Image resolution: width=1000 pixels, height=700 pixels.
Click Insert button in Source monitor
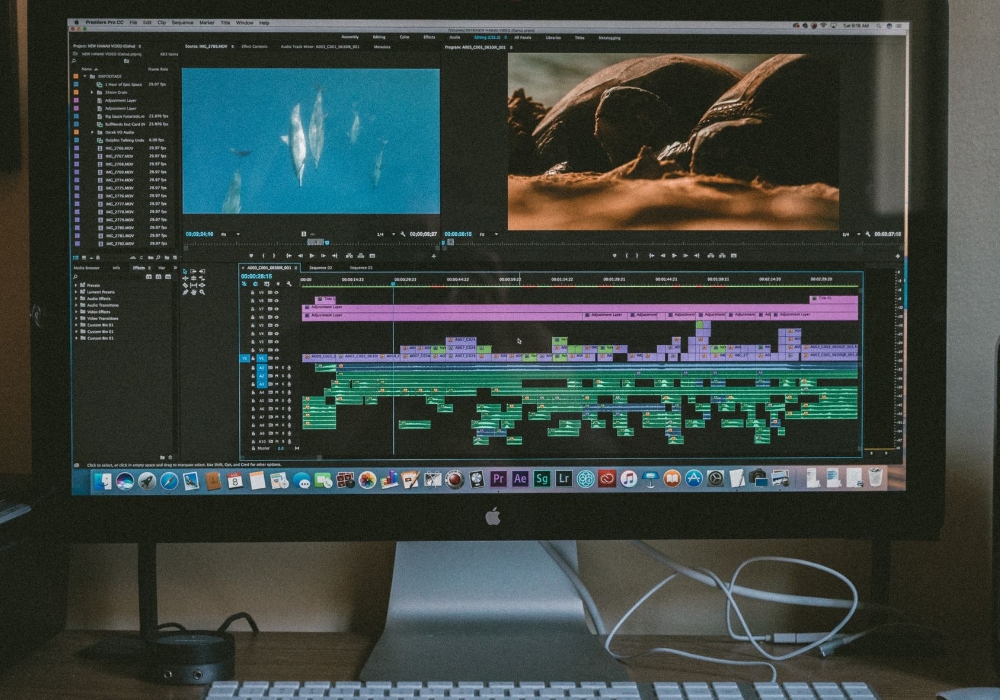[x=349, y=256]
